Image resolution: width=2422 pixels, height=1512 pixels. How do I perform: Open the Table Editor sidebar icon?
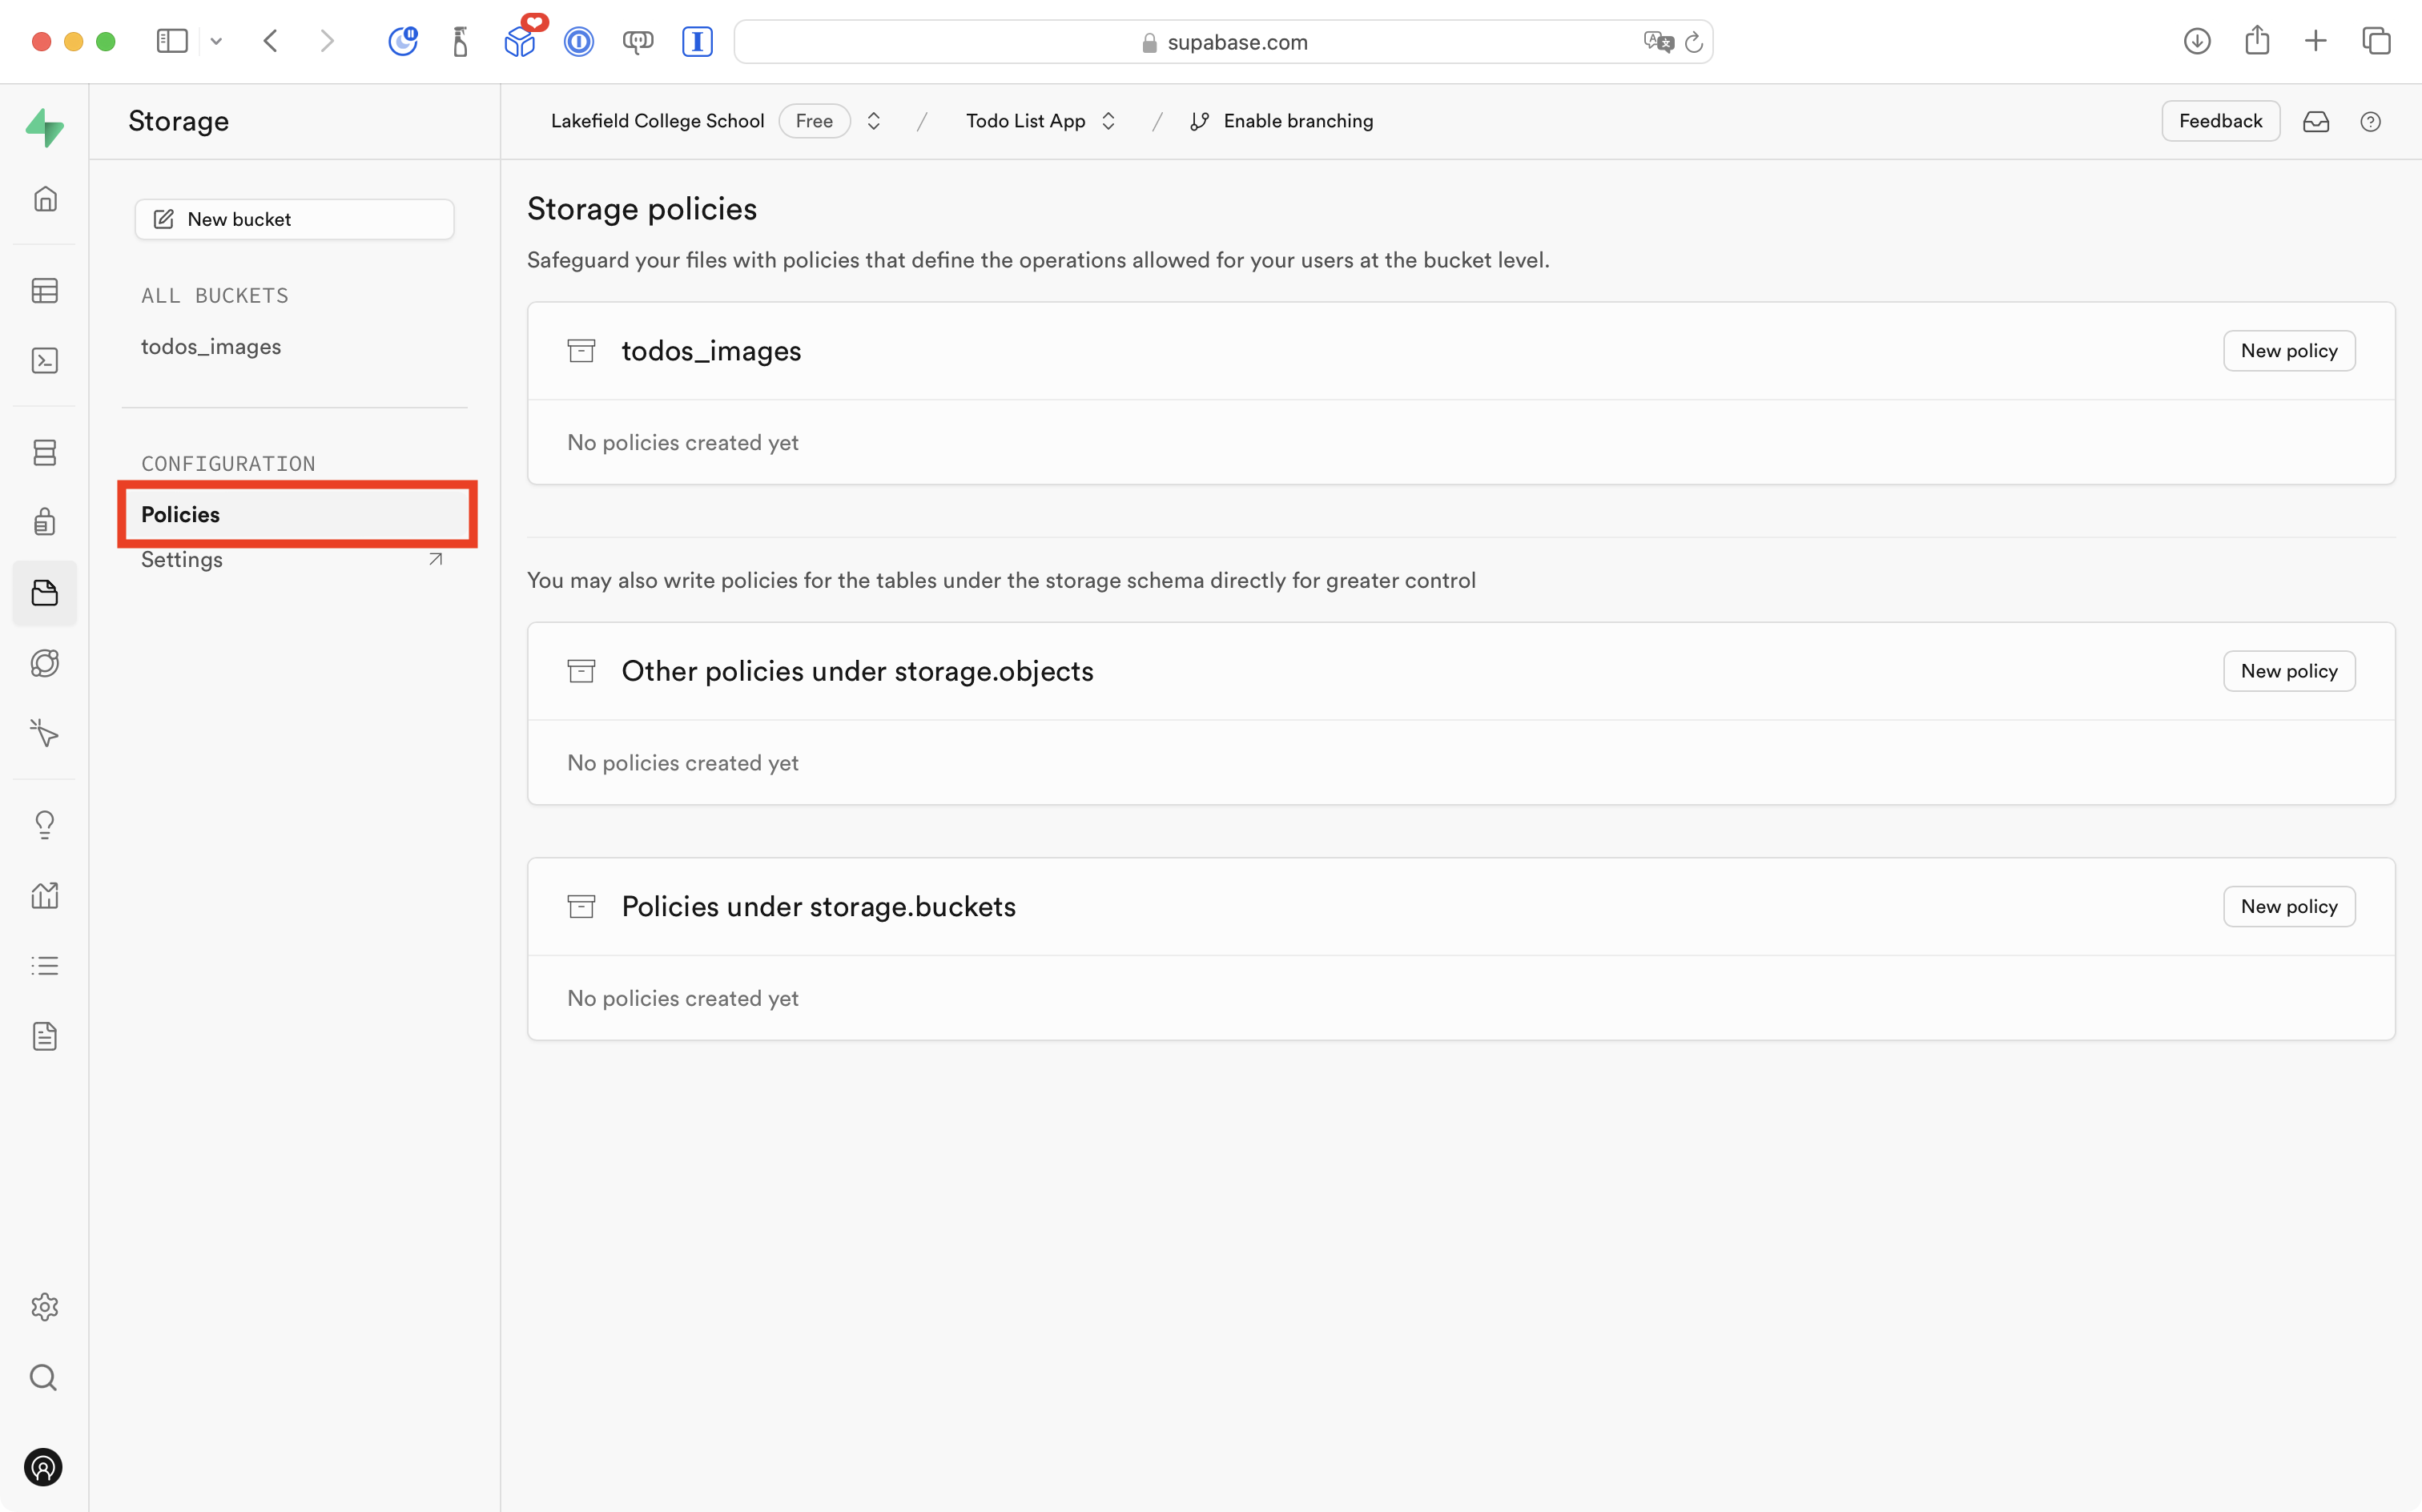[45, 291]
